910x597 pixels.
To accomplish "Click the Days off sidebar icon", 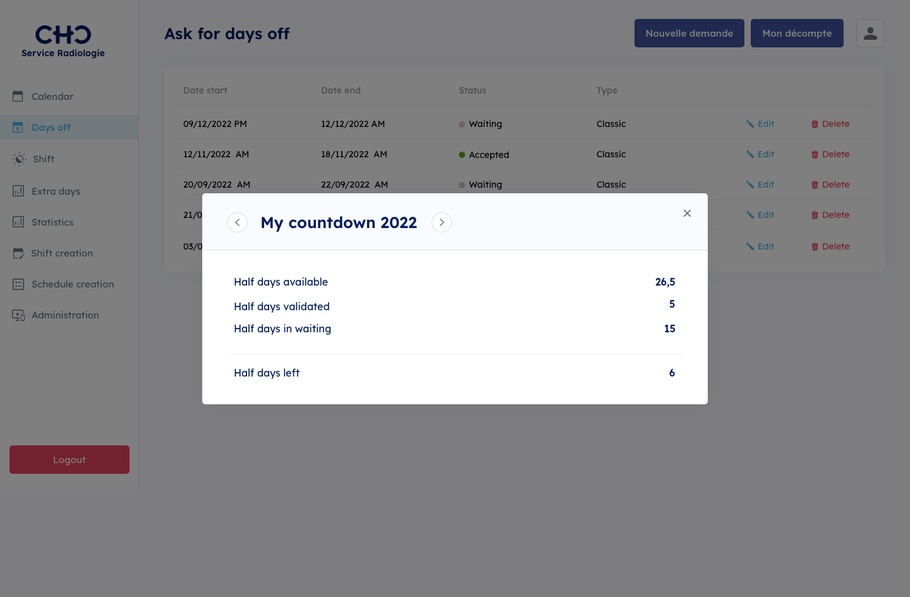I will (18, 128).
